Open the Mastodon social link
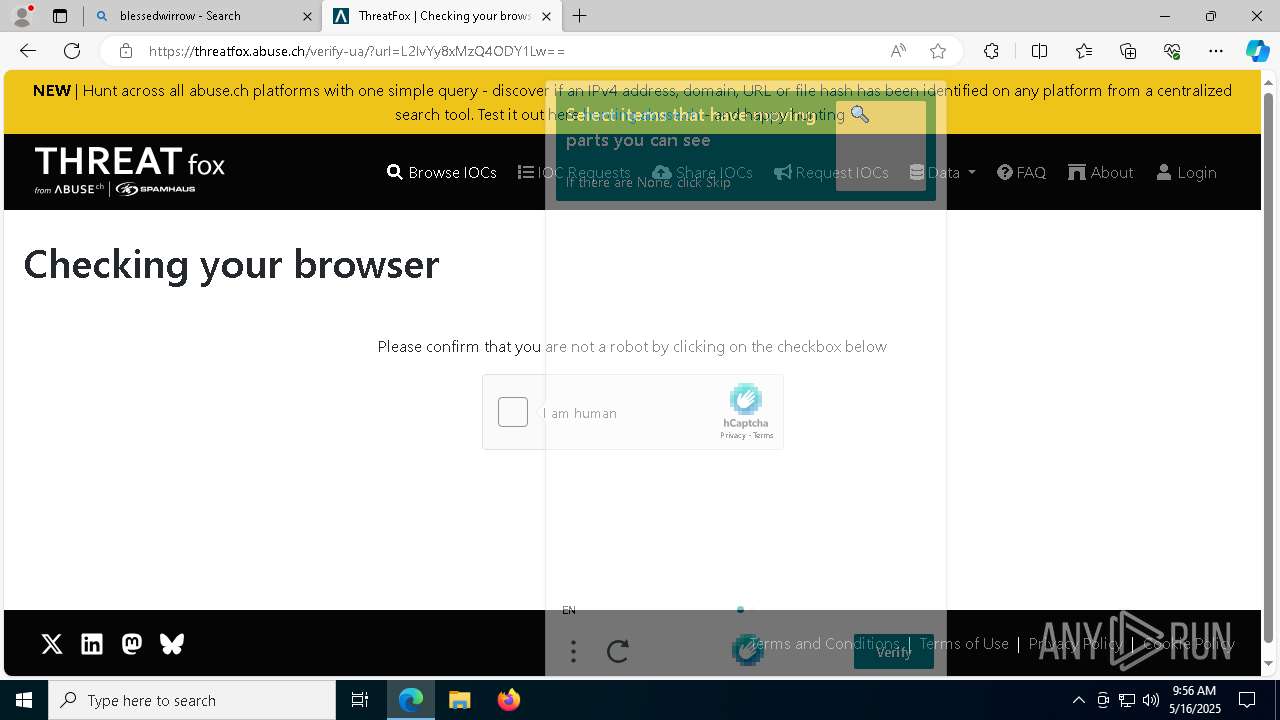This screenshot has height=720, width=1280. coord(132,644)
